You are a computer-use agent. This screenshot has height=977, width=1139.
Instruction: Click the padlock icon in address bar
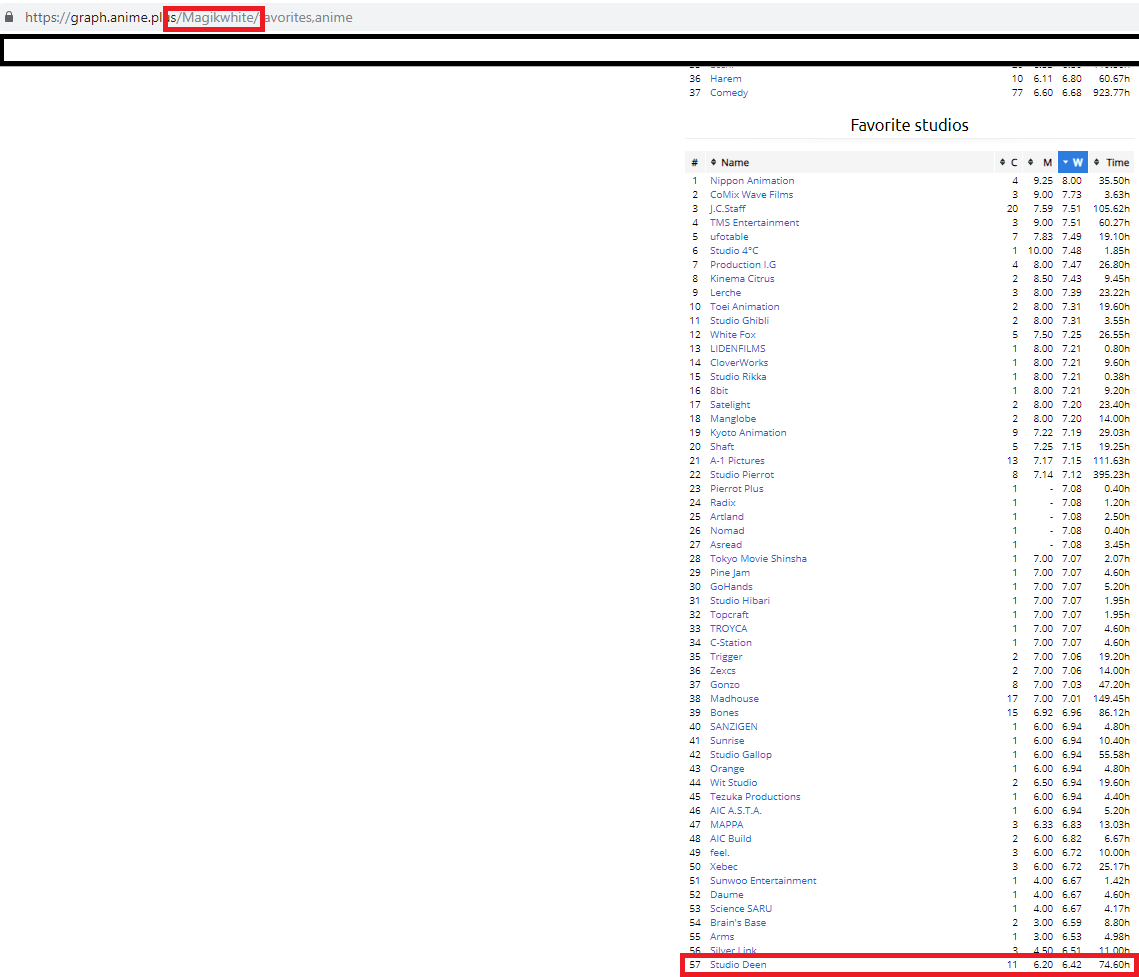[x=10, y=17]
